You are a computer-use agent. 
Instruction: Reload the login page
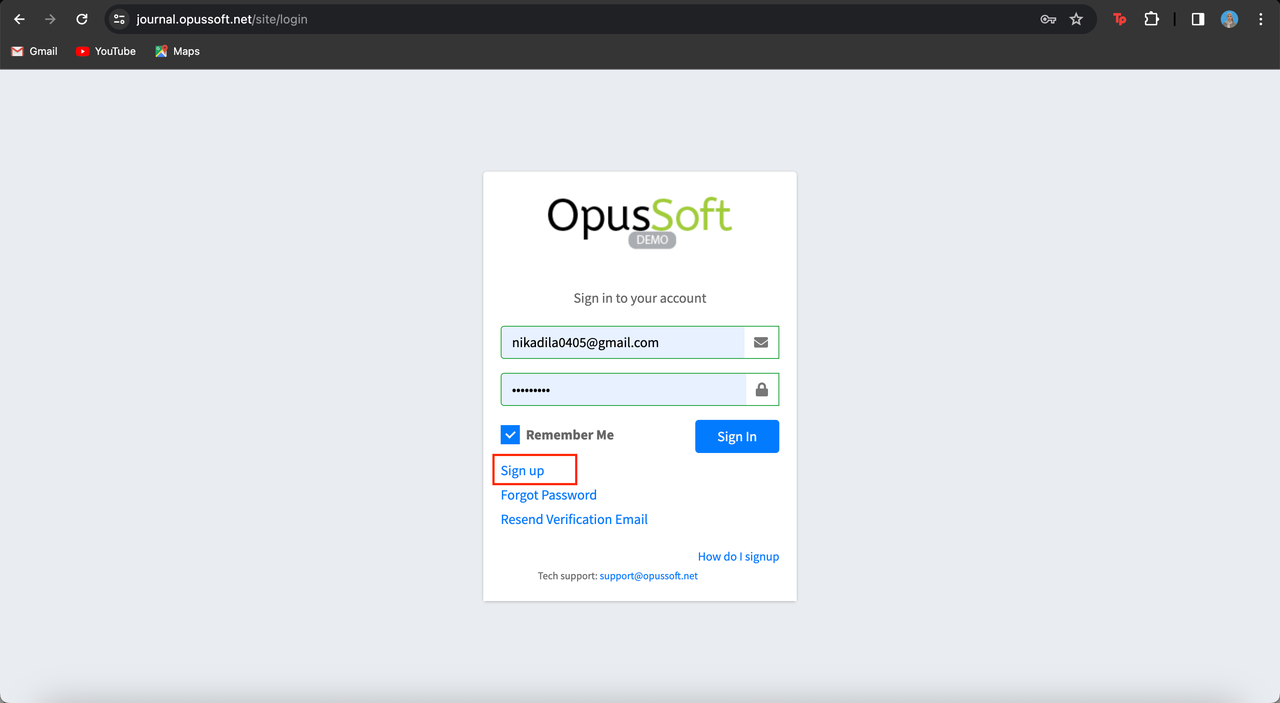pyautogui.click(x=82, y=19)
